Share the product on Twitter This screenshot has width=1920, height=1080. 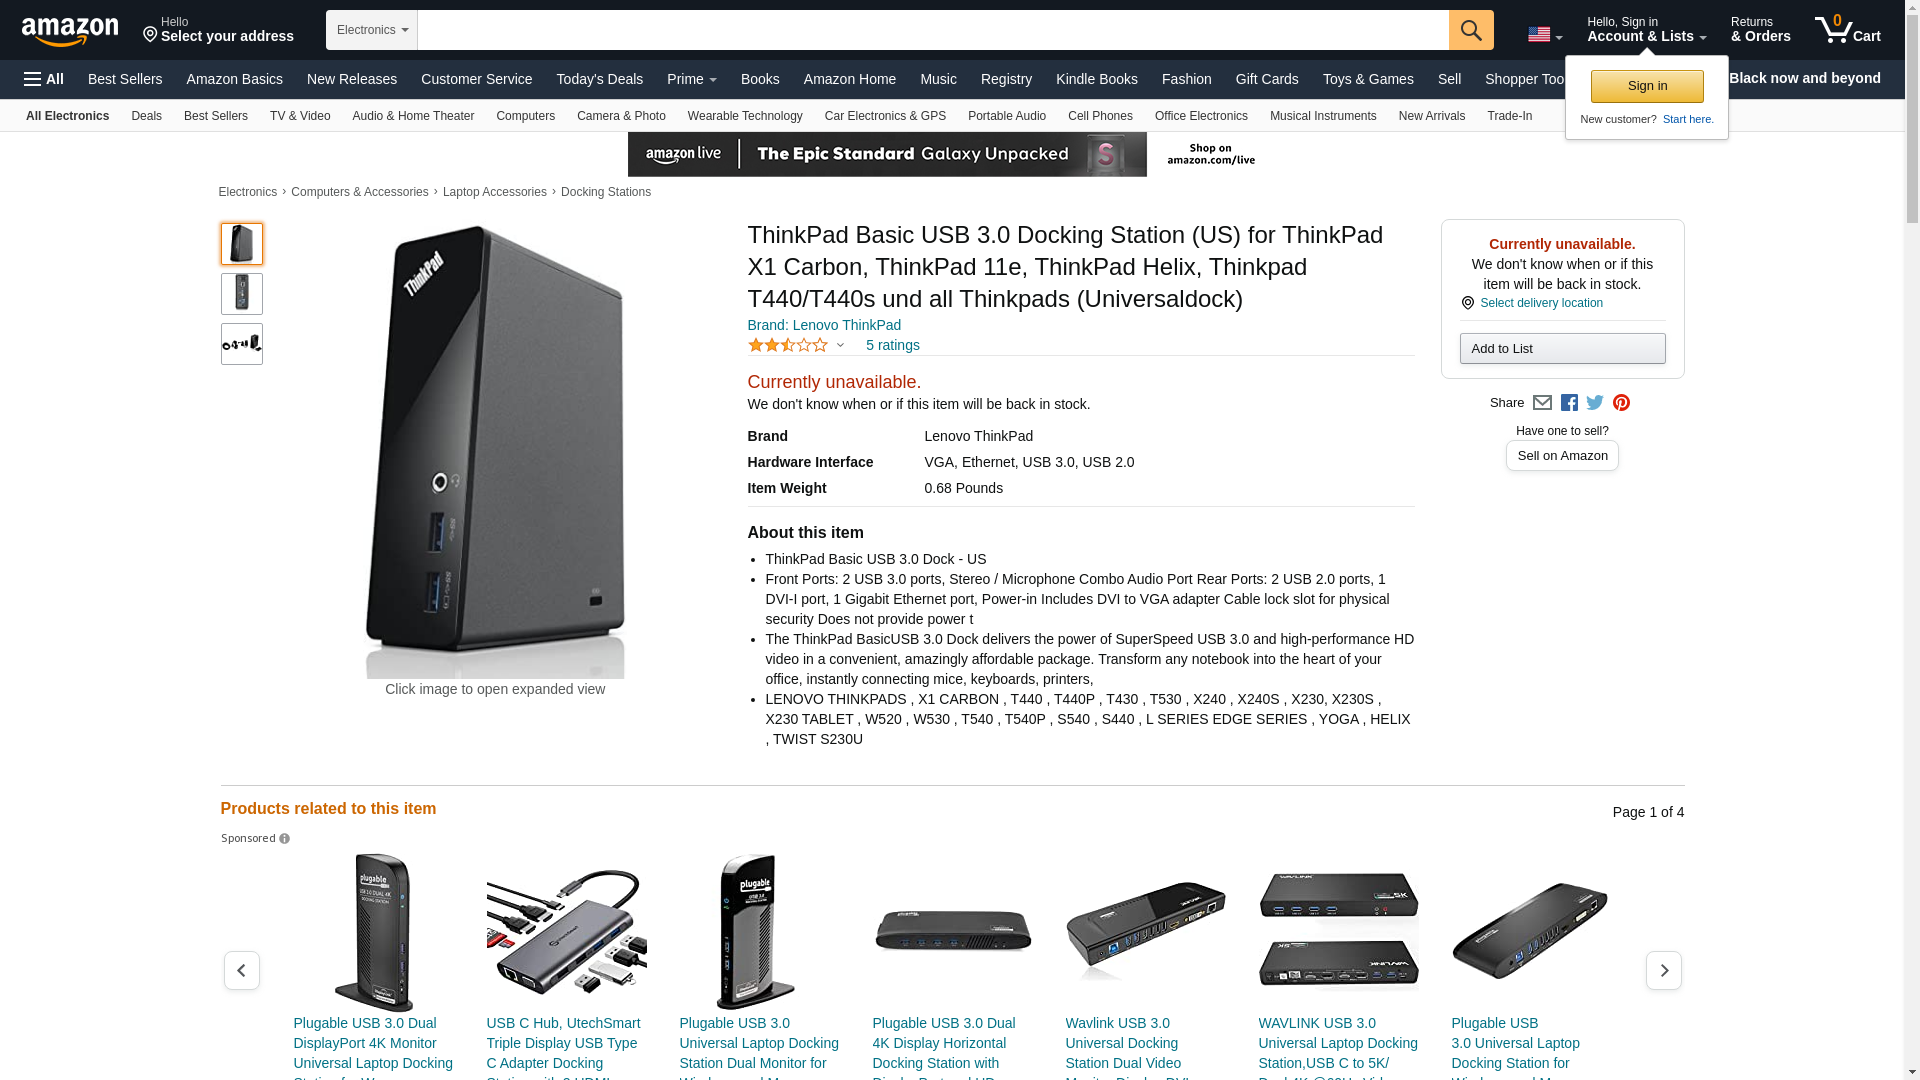(x=1595, y=403)
